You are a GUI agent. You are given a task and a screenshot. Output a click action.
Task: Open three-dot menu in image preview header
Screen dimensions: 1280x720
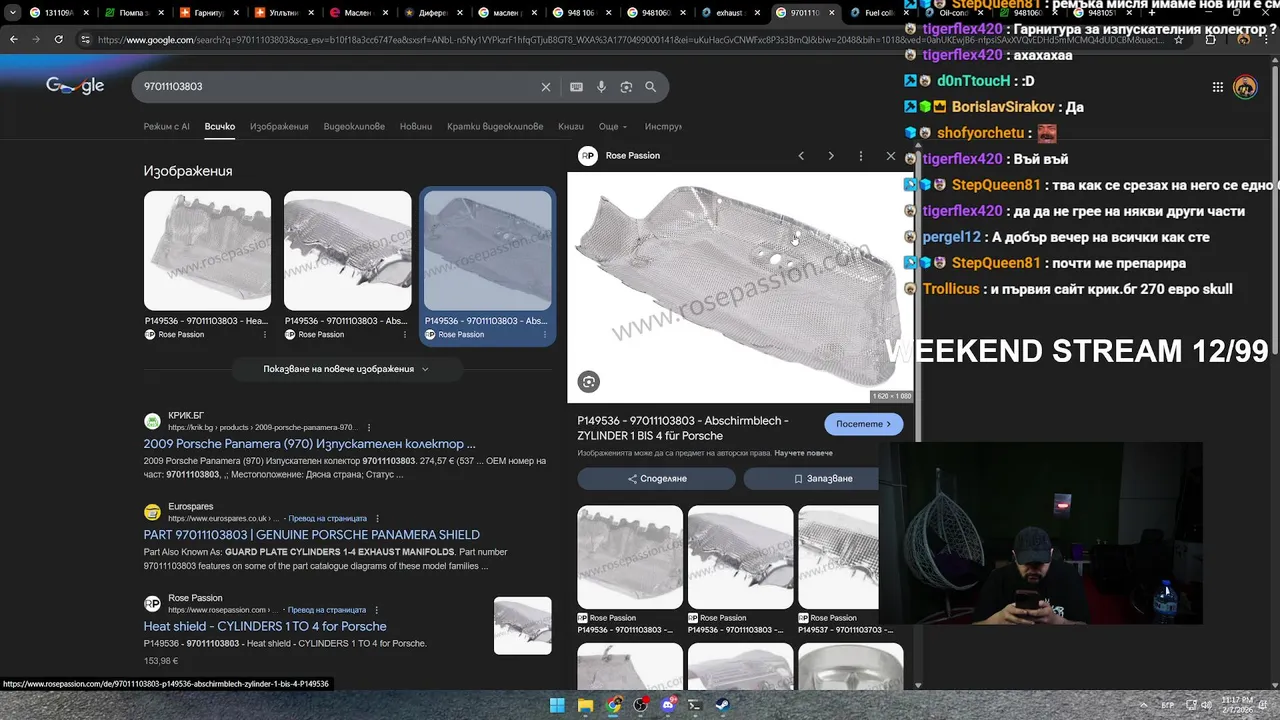pyautogui.click(x=861, y=156)
